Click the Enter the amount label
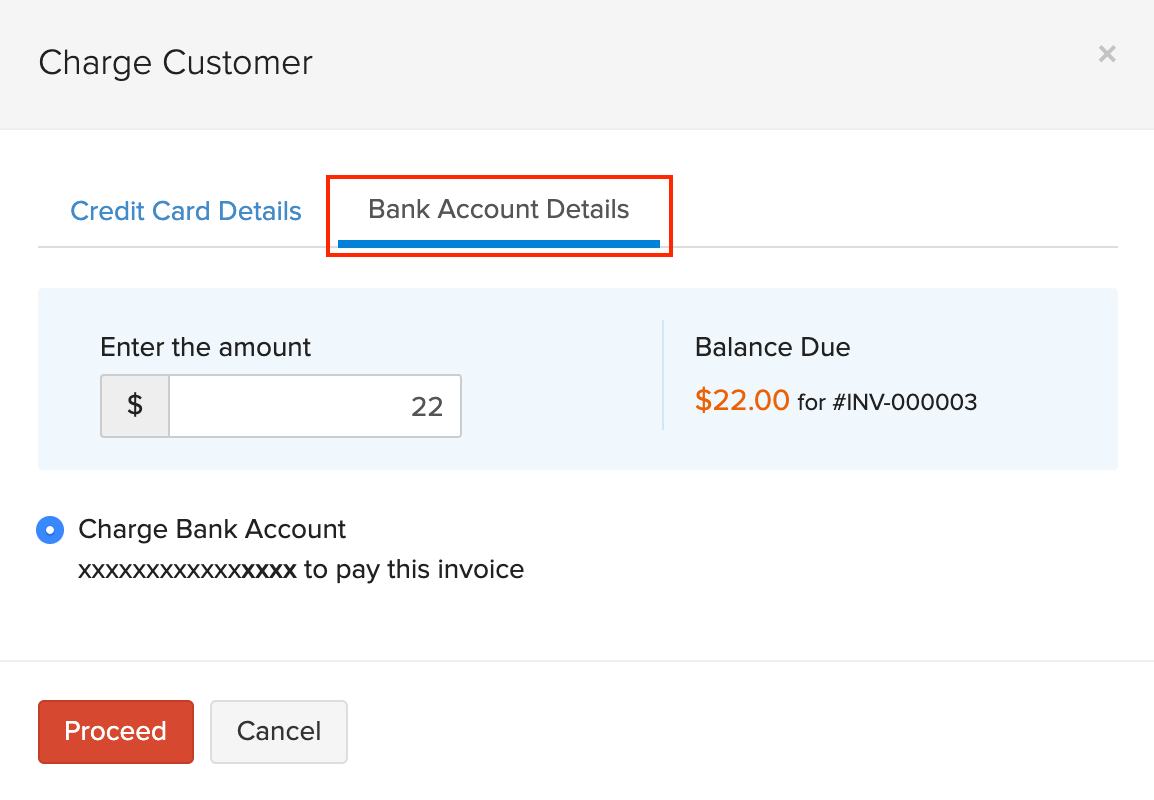The image size is (1154, 800). pyautogui.click(x=205, y=347)
